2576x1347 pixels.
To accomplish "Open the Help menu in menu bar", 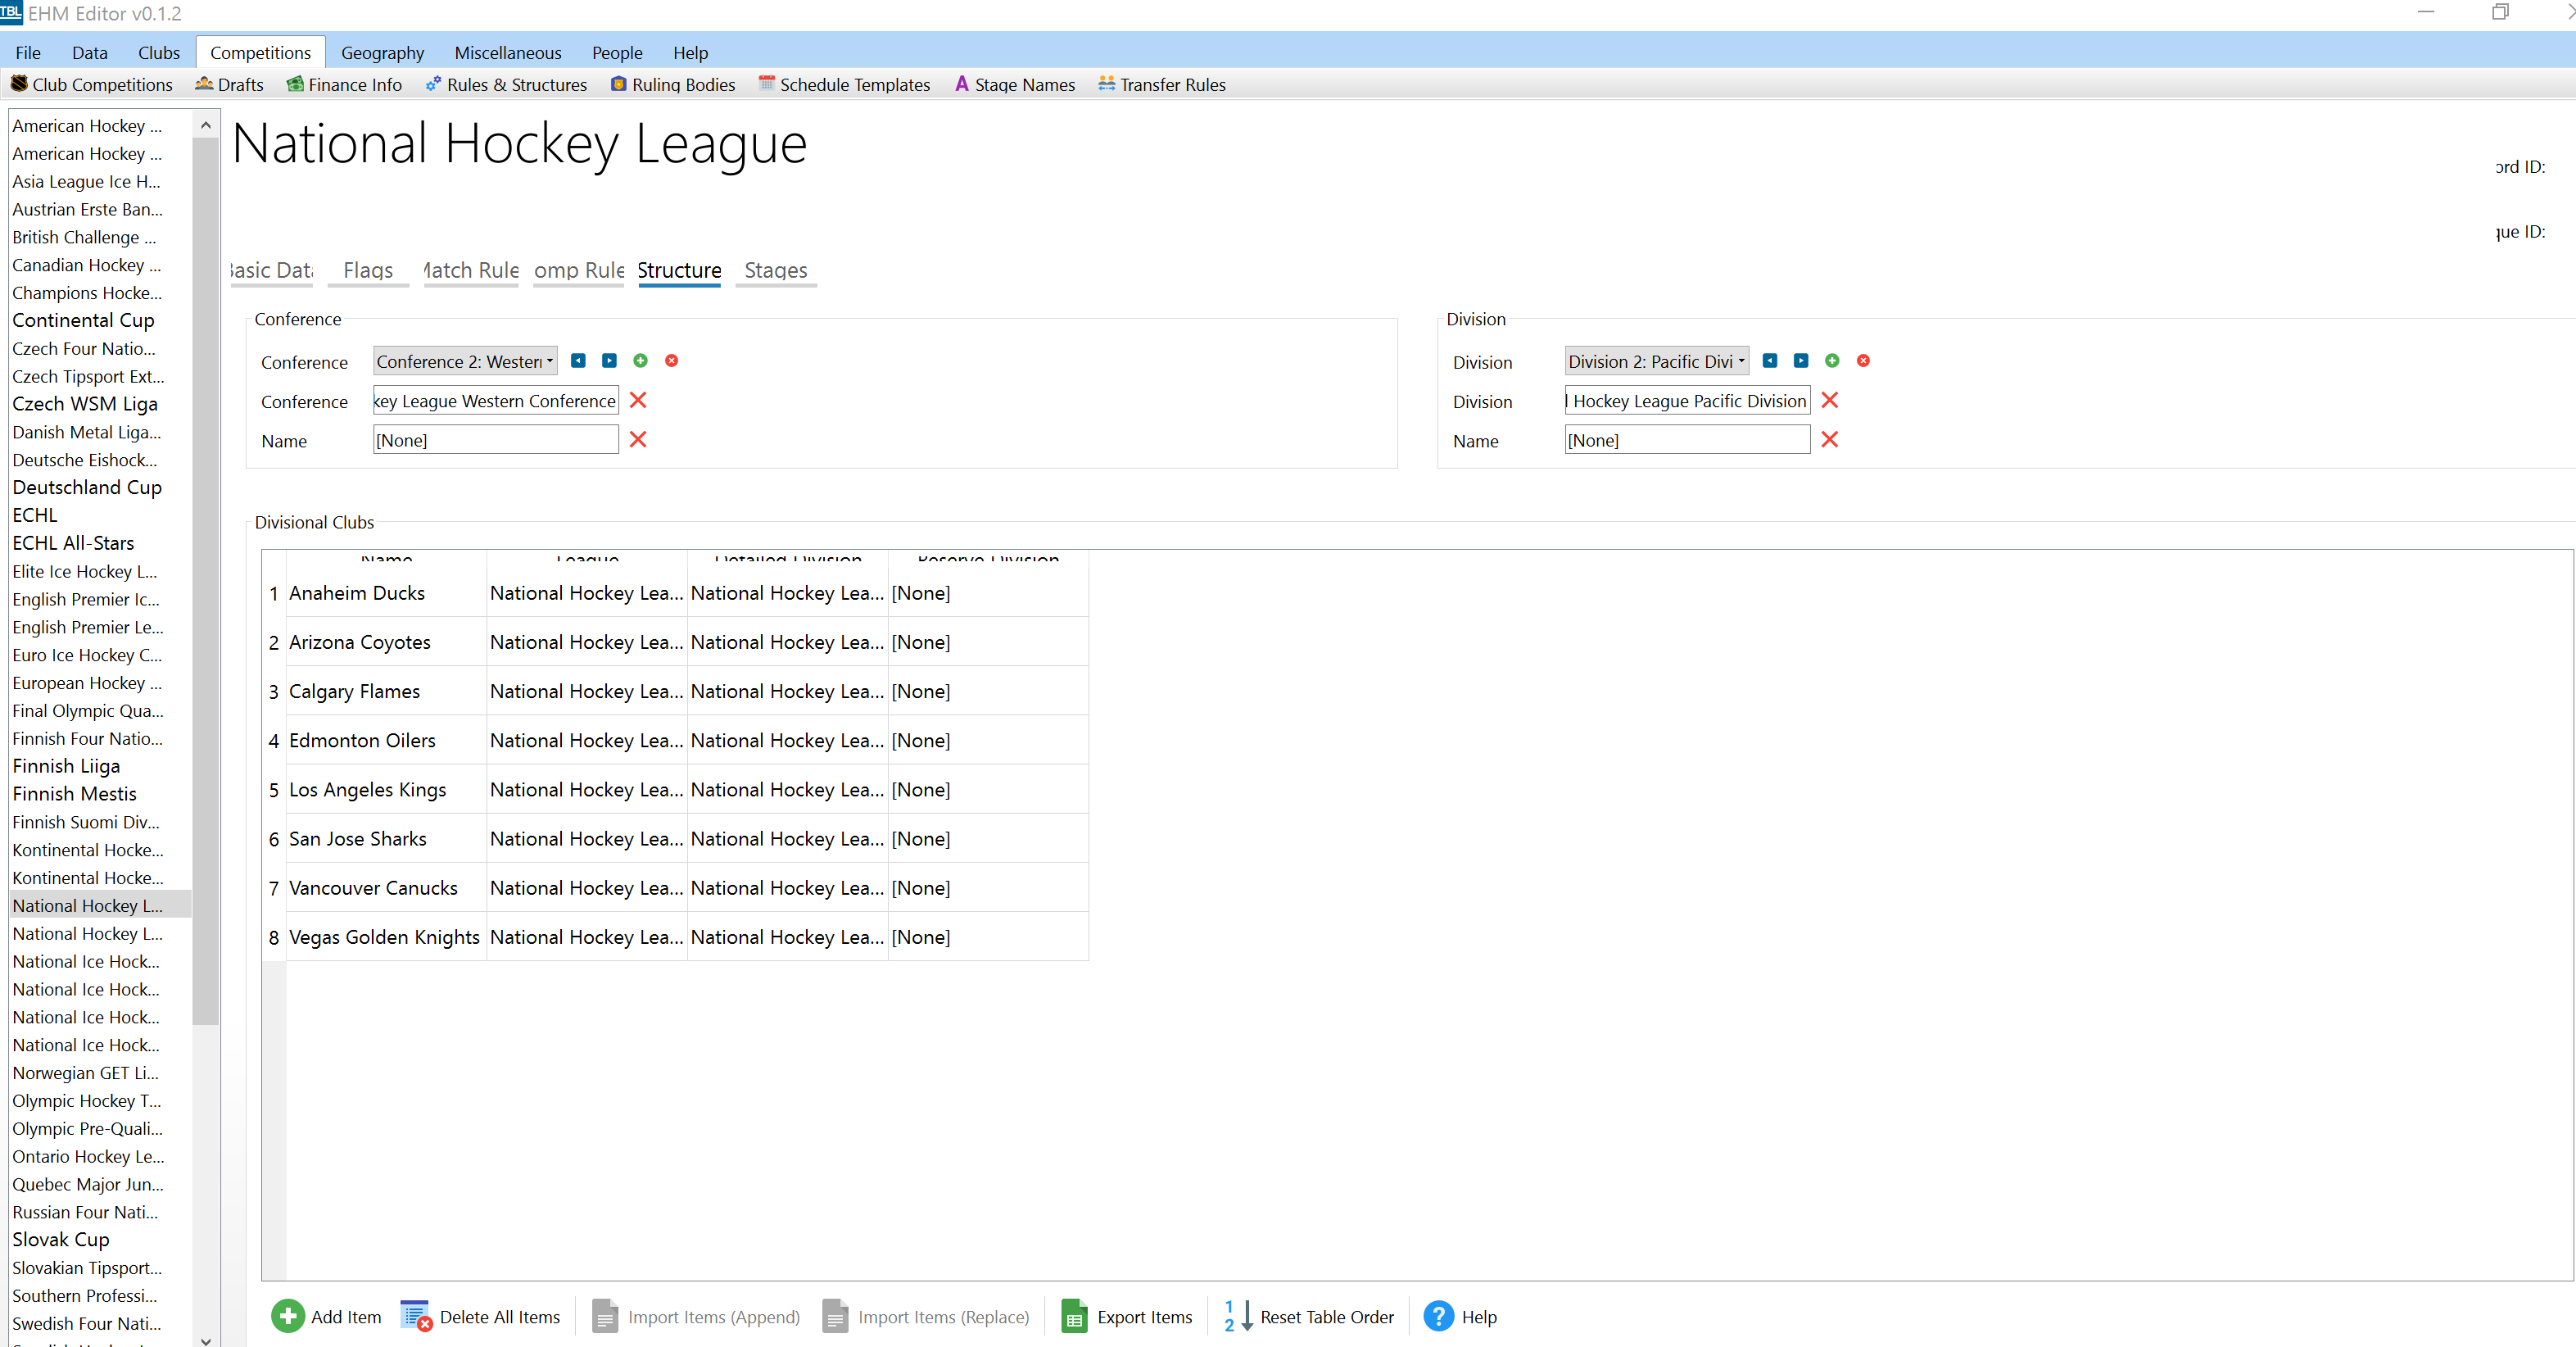I will tap(690, 53).
